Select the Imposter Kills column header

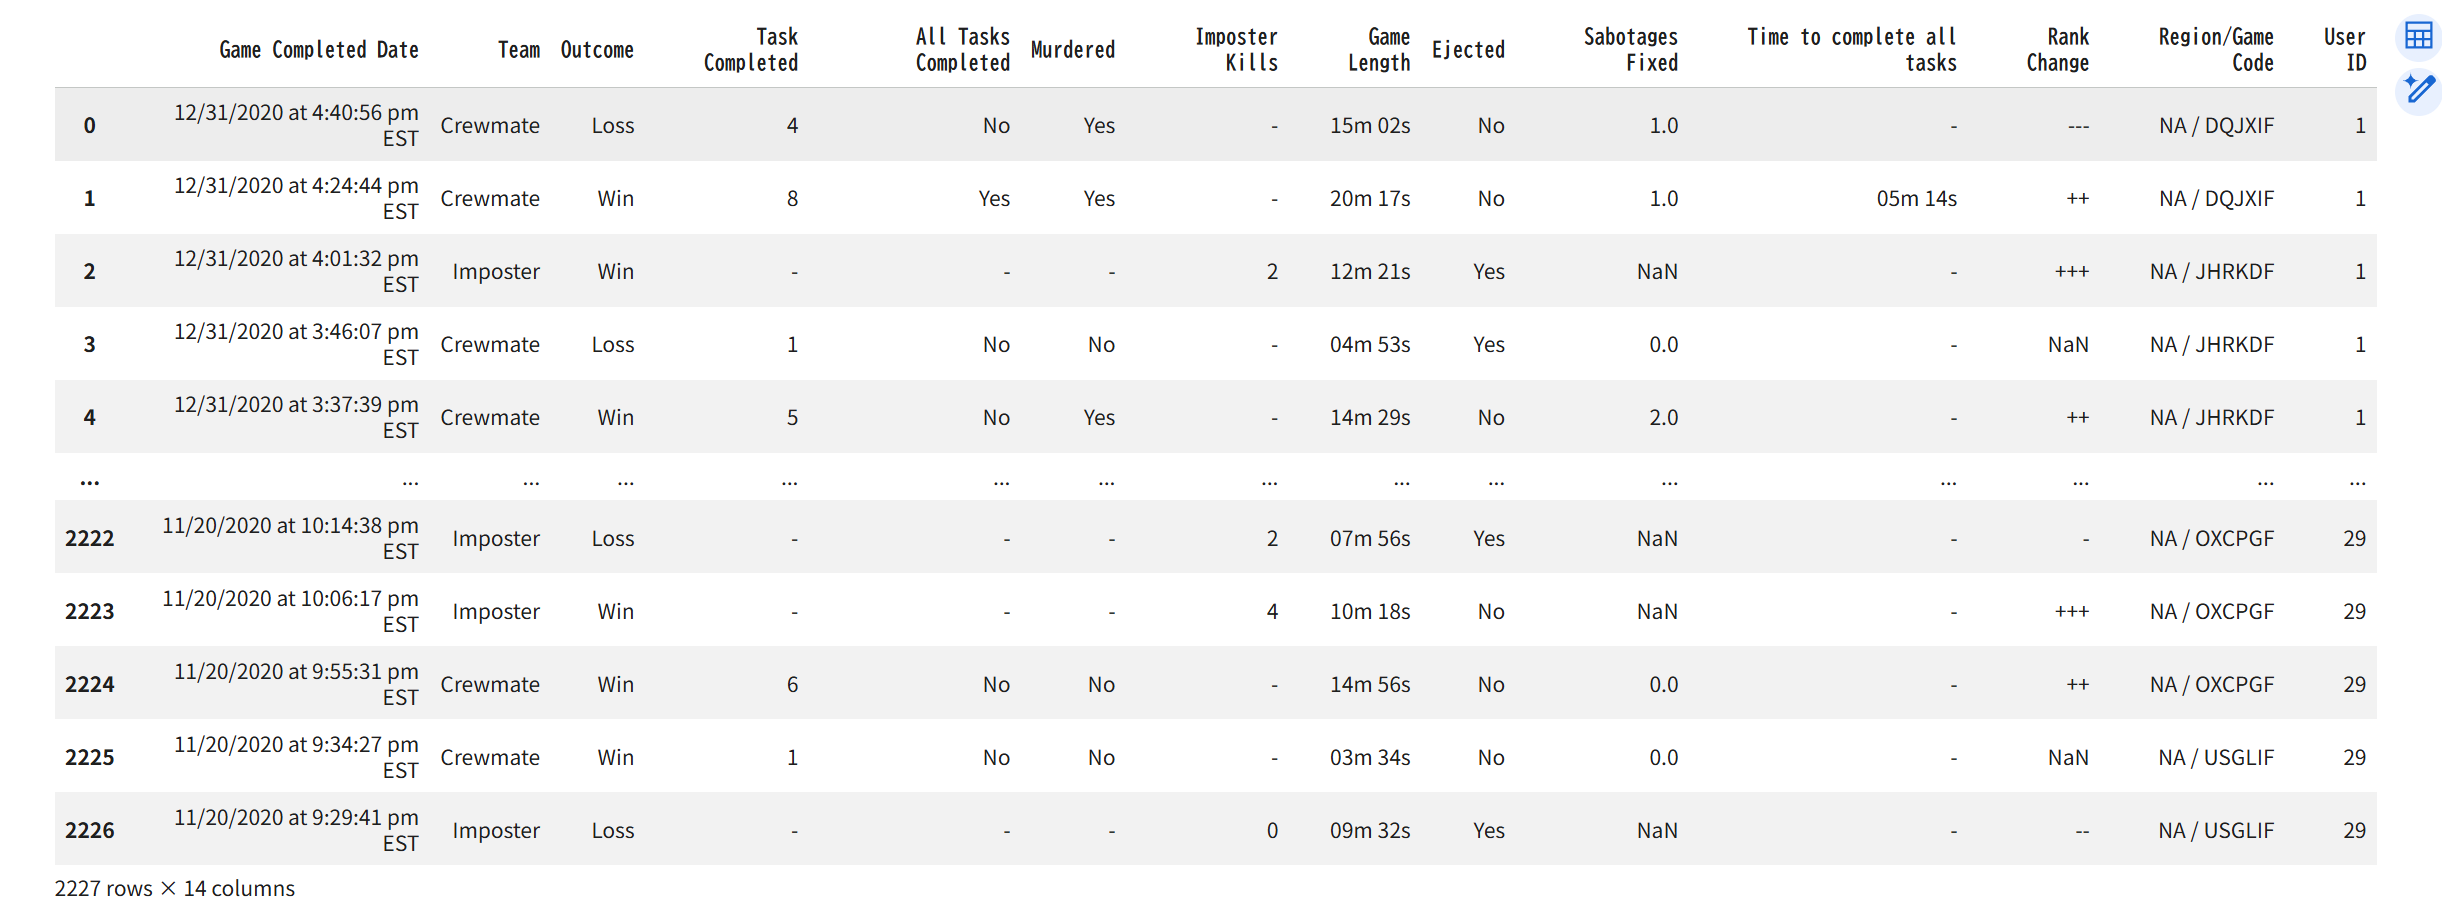[x=1237, y=50]
